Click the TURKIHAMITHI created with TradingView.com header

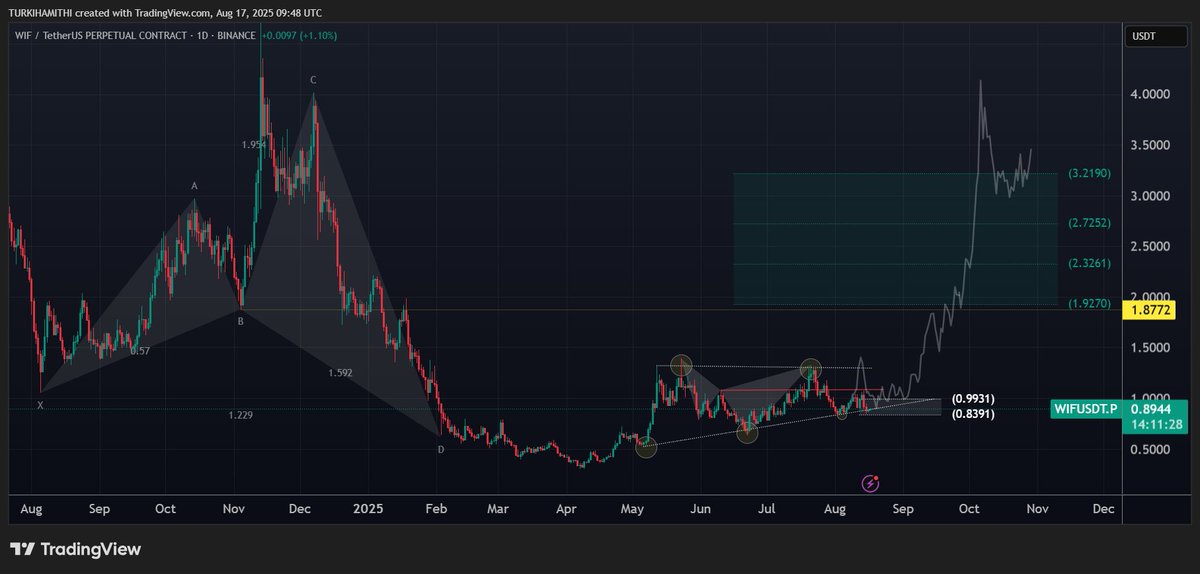pos(165,12)
